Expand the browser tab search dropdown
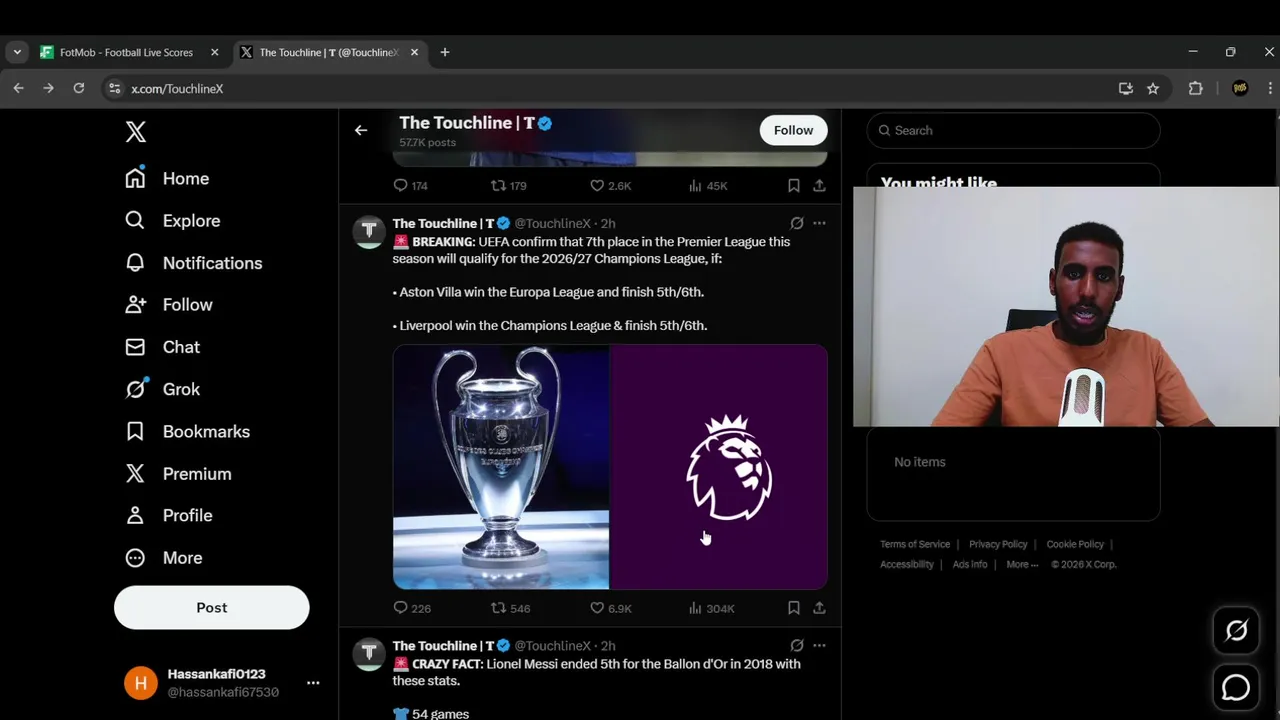 click(17, 52)
